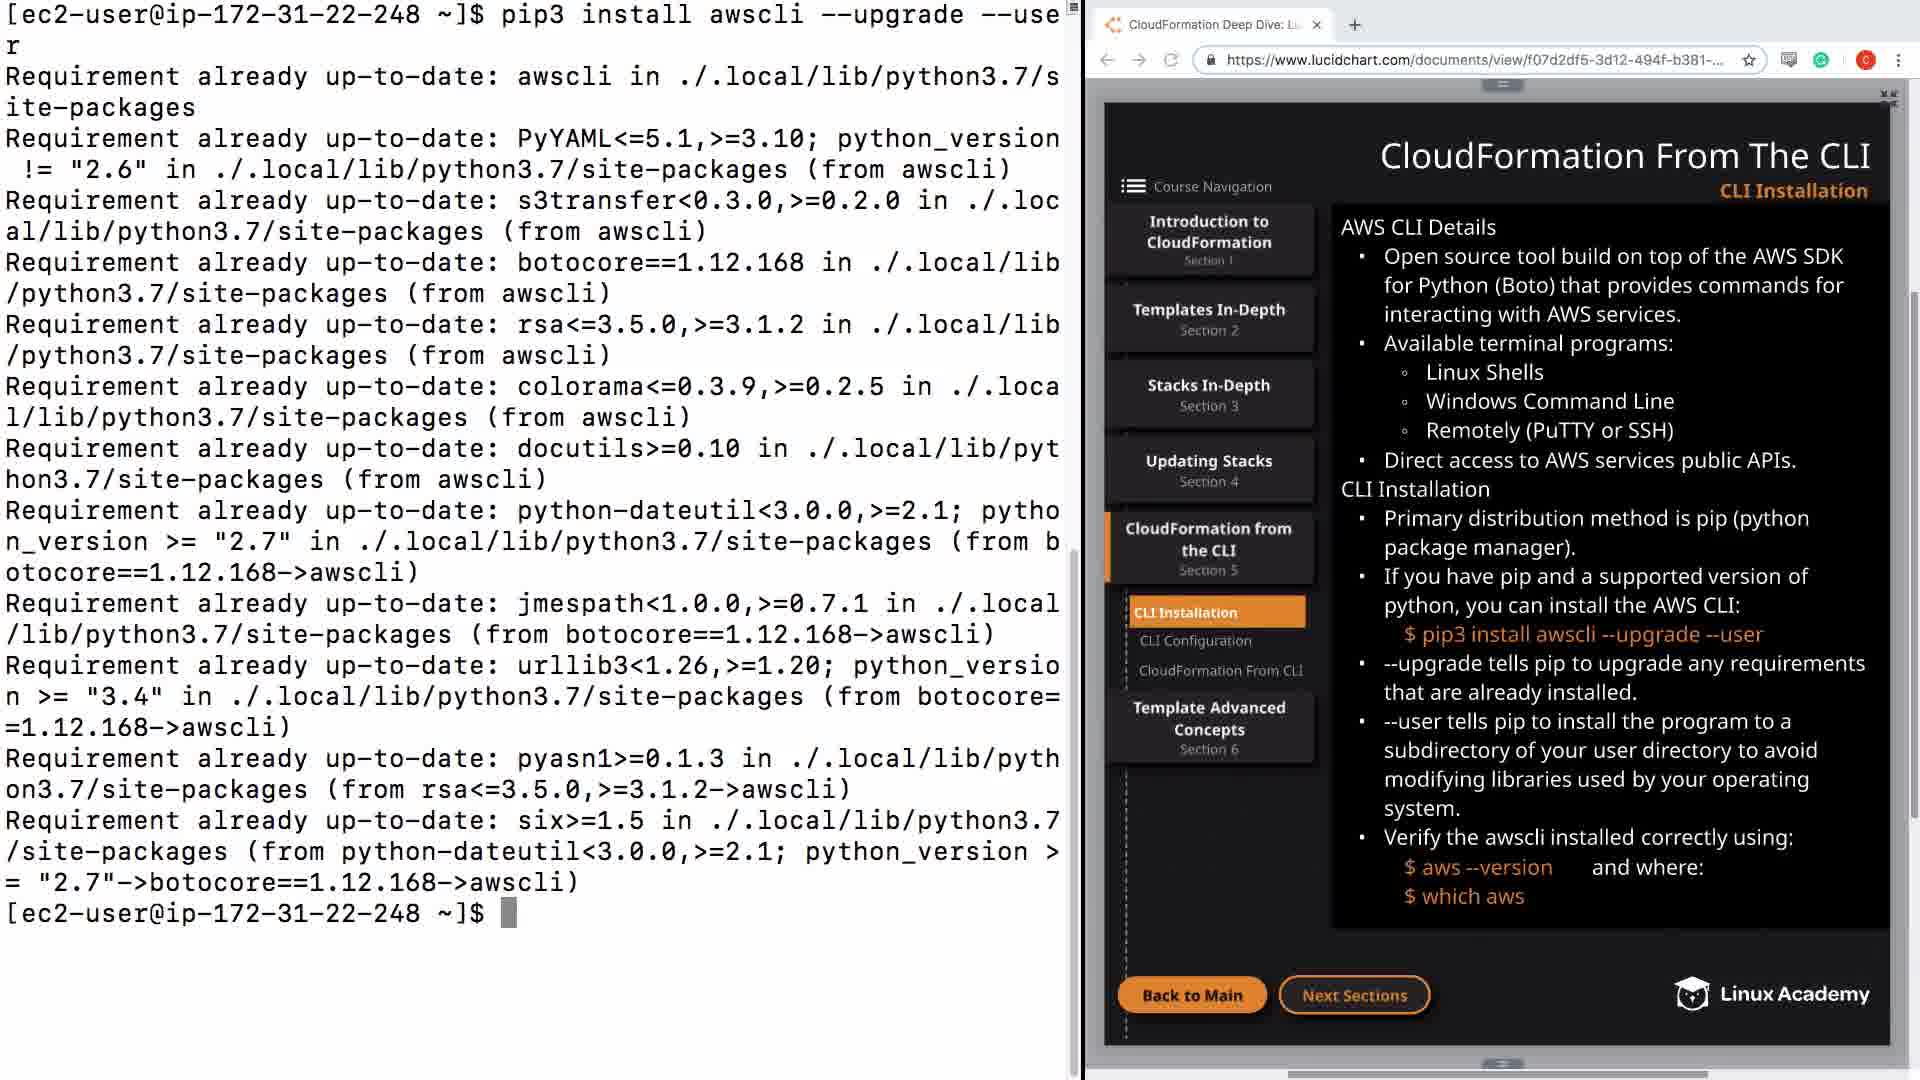Screen dimensions: 1920x1080
Task: Open a new browser tab
Action: click(x=1355, y=25)
